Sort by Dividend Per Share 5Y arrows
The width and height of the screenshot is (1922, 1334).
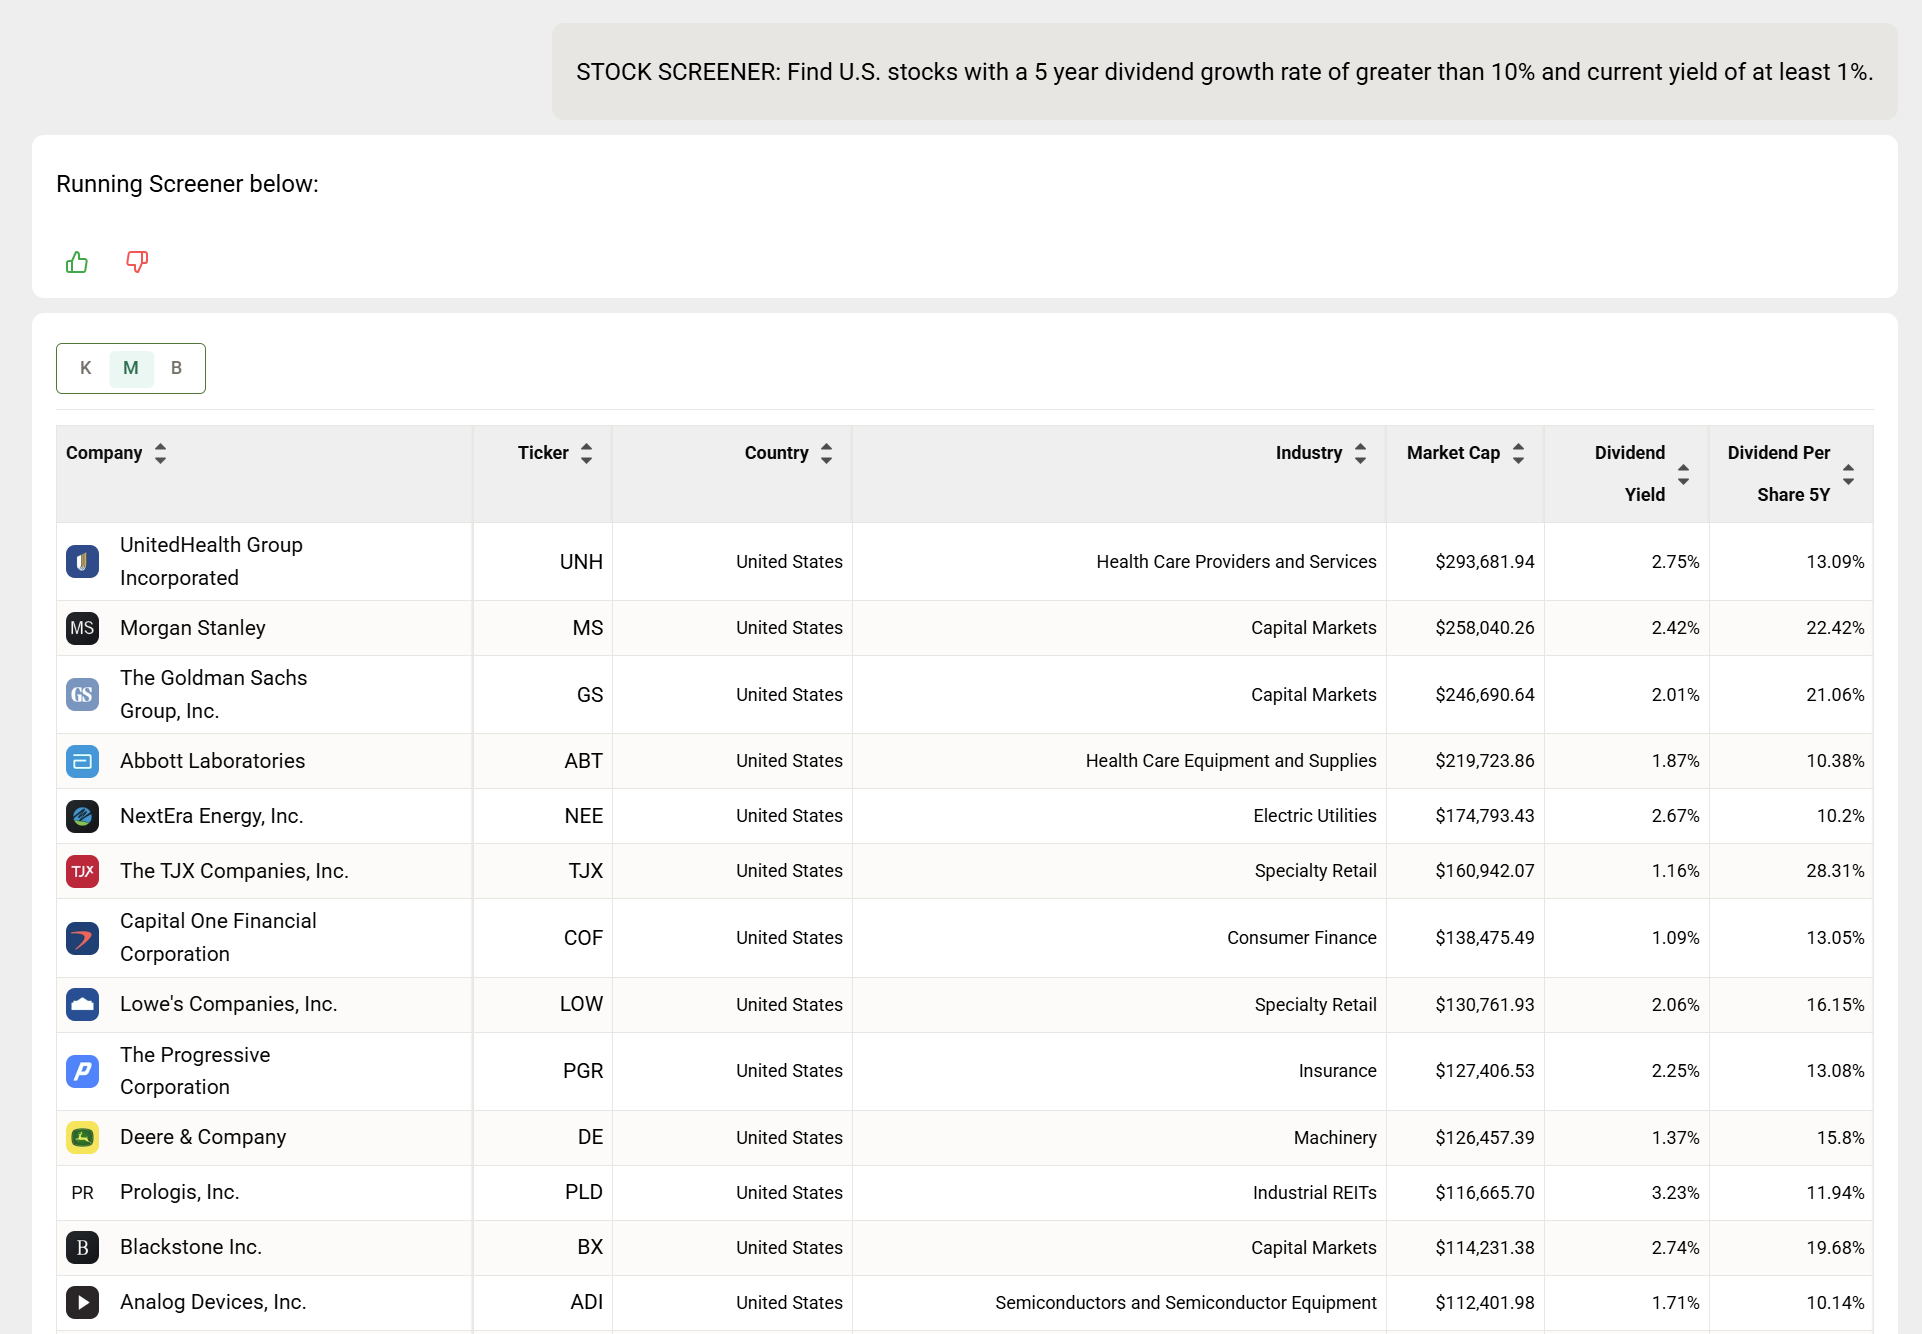[1848, 474]
